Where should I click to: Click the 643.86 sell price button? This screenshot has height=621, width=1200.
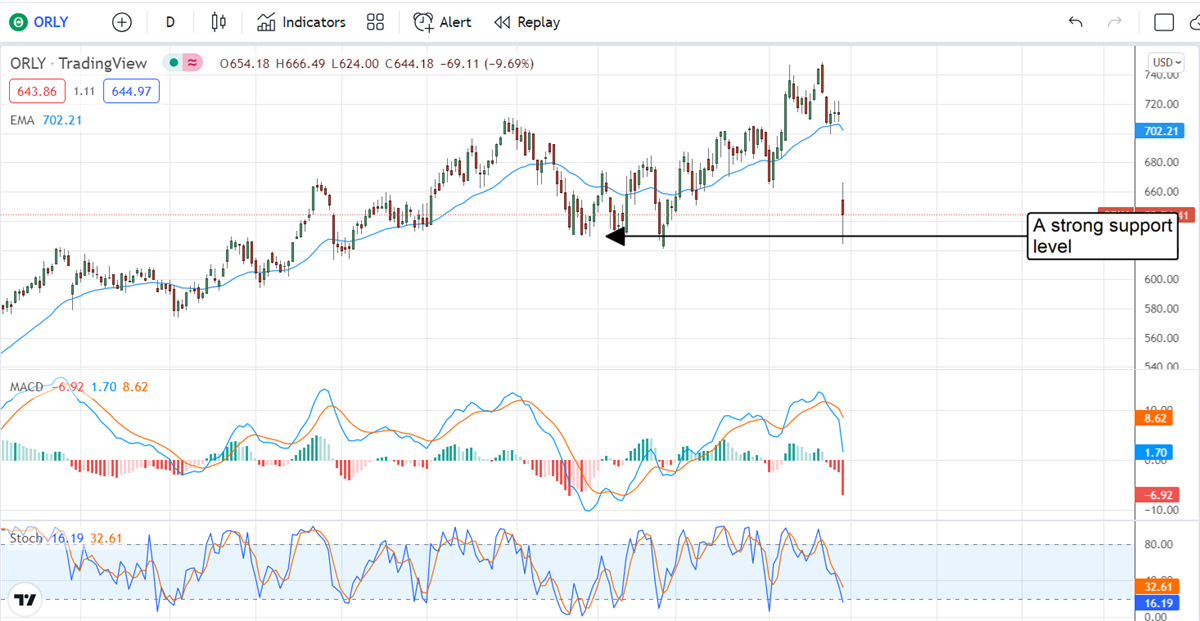coord(38,92)
